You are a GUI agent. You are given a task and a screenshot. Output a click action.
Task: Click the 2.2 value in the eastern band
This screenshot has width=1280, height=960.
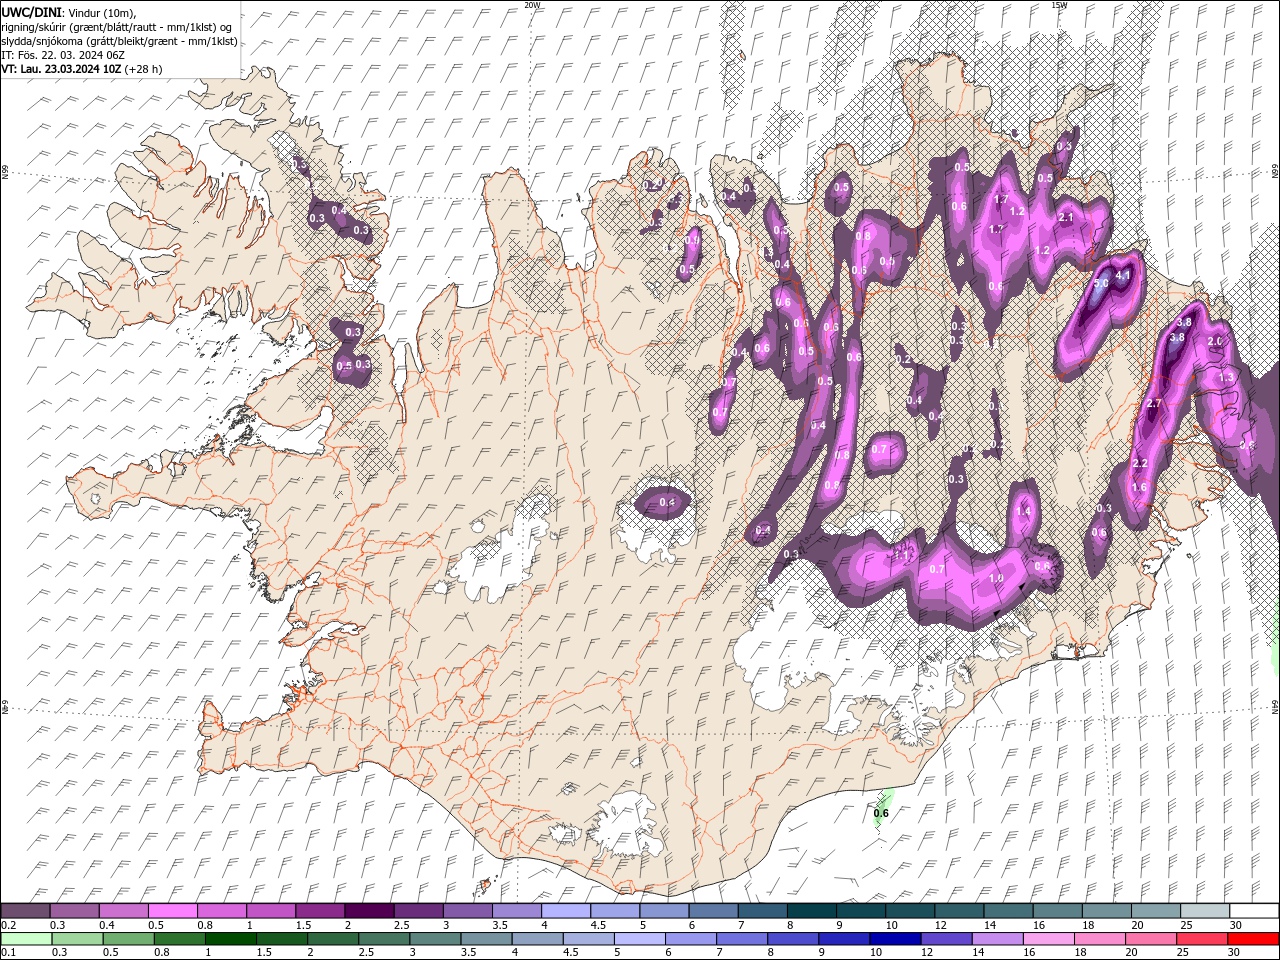point(1140,463)
